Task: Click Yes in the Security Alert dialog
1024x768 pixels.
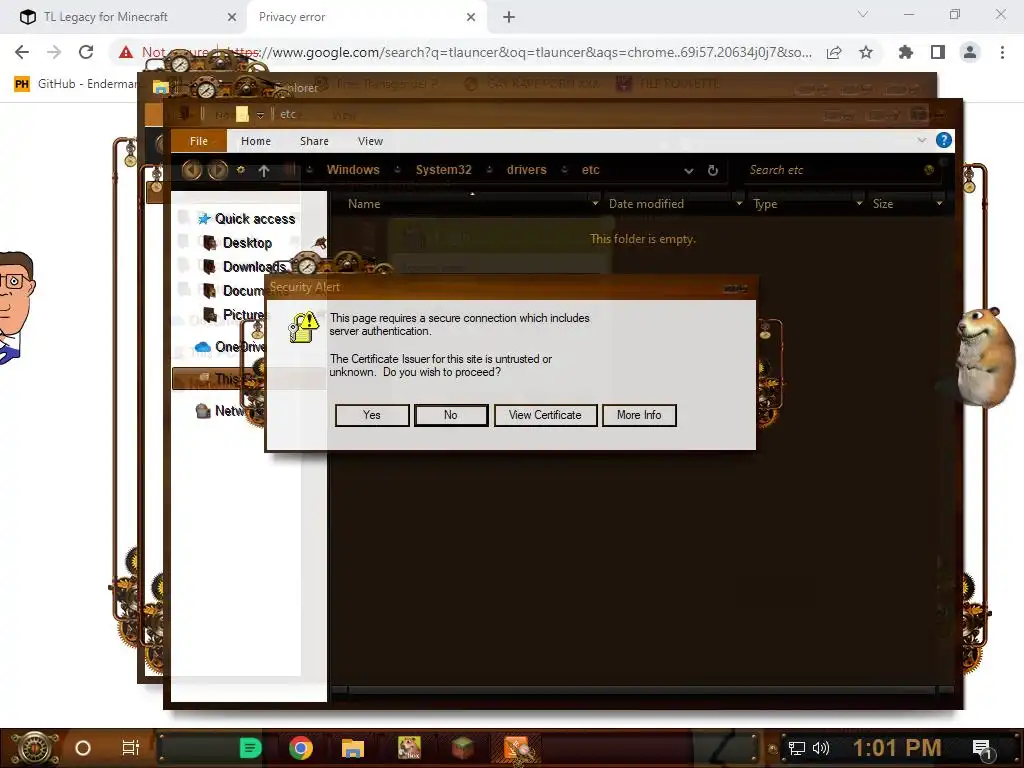Action: coord(372,415)
